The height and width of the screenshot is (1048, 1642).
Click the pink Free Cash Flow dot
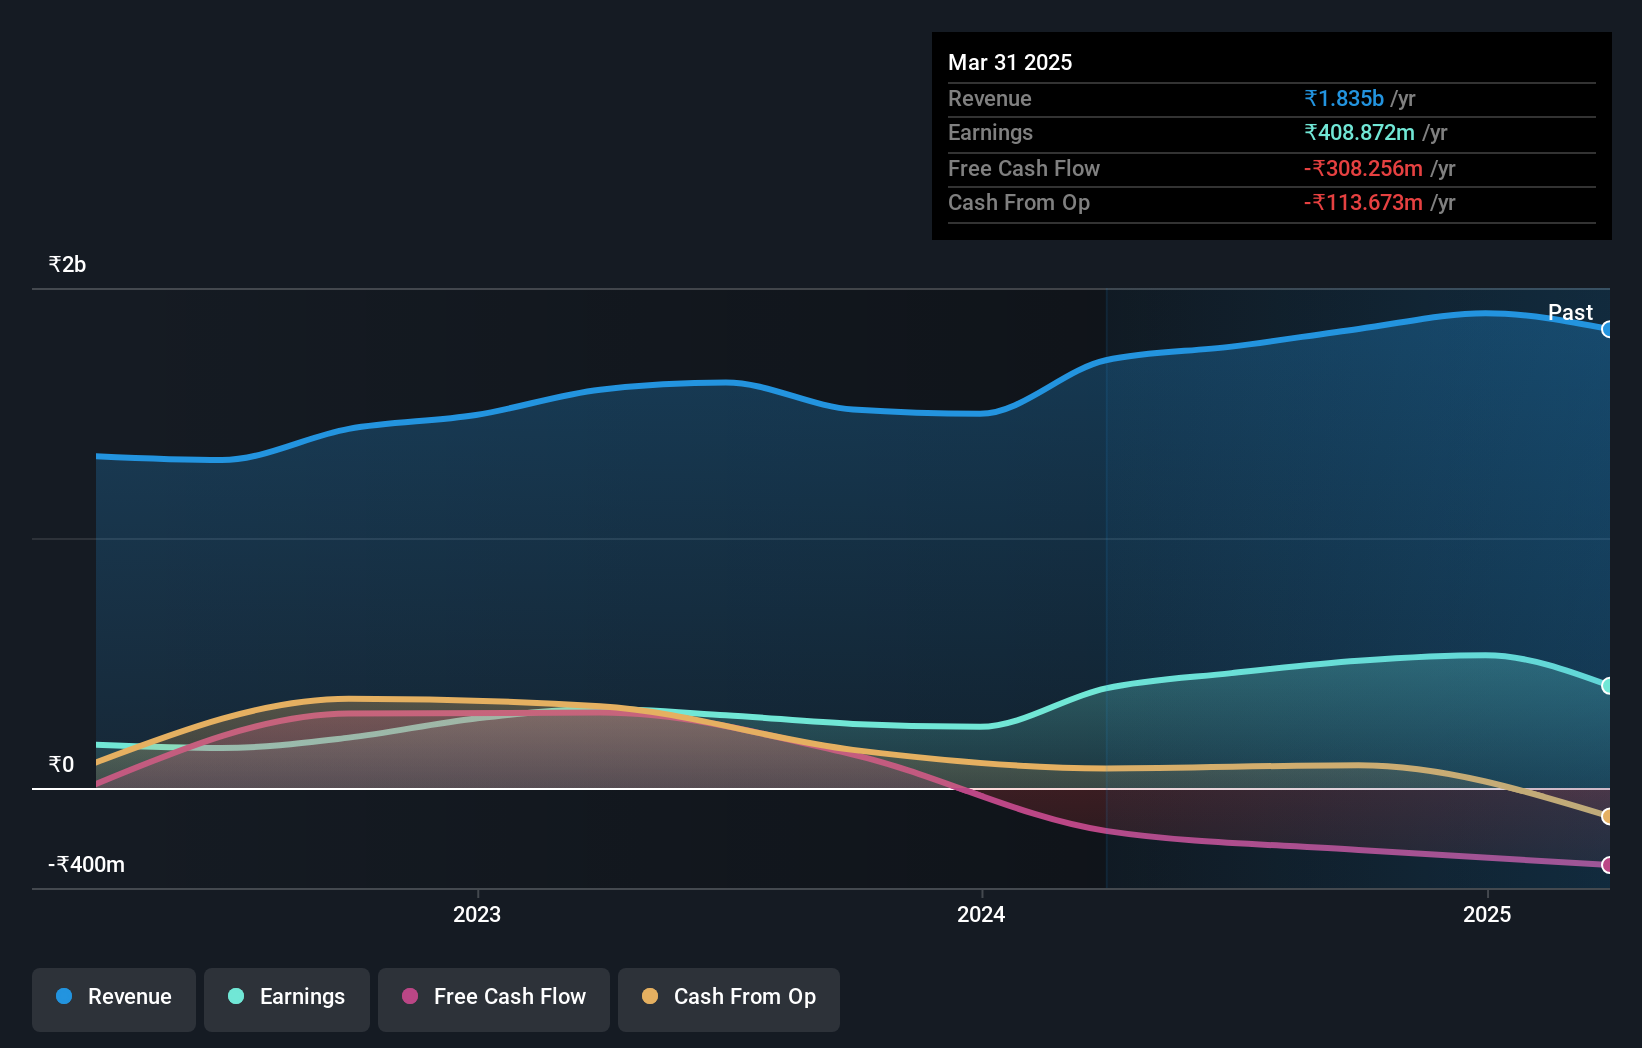click(x=408, y=997)
